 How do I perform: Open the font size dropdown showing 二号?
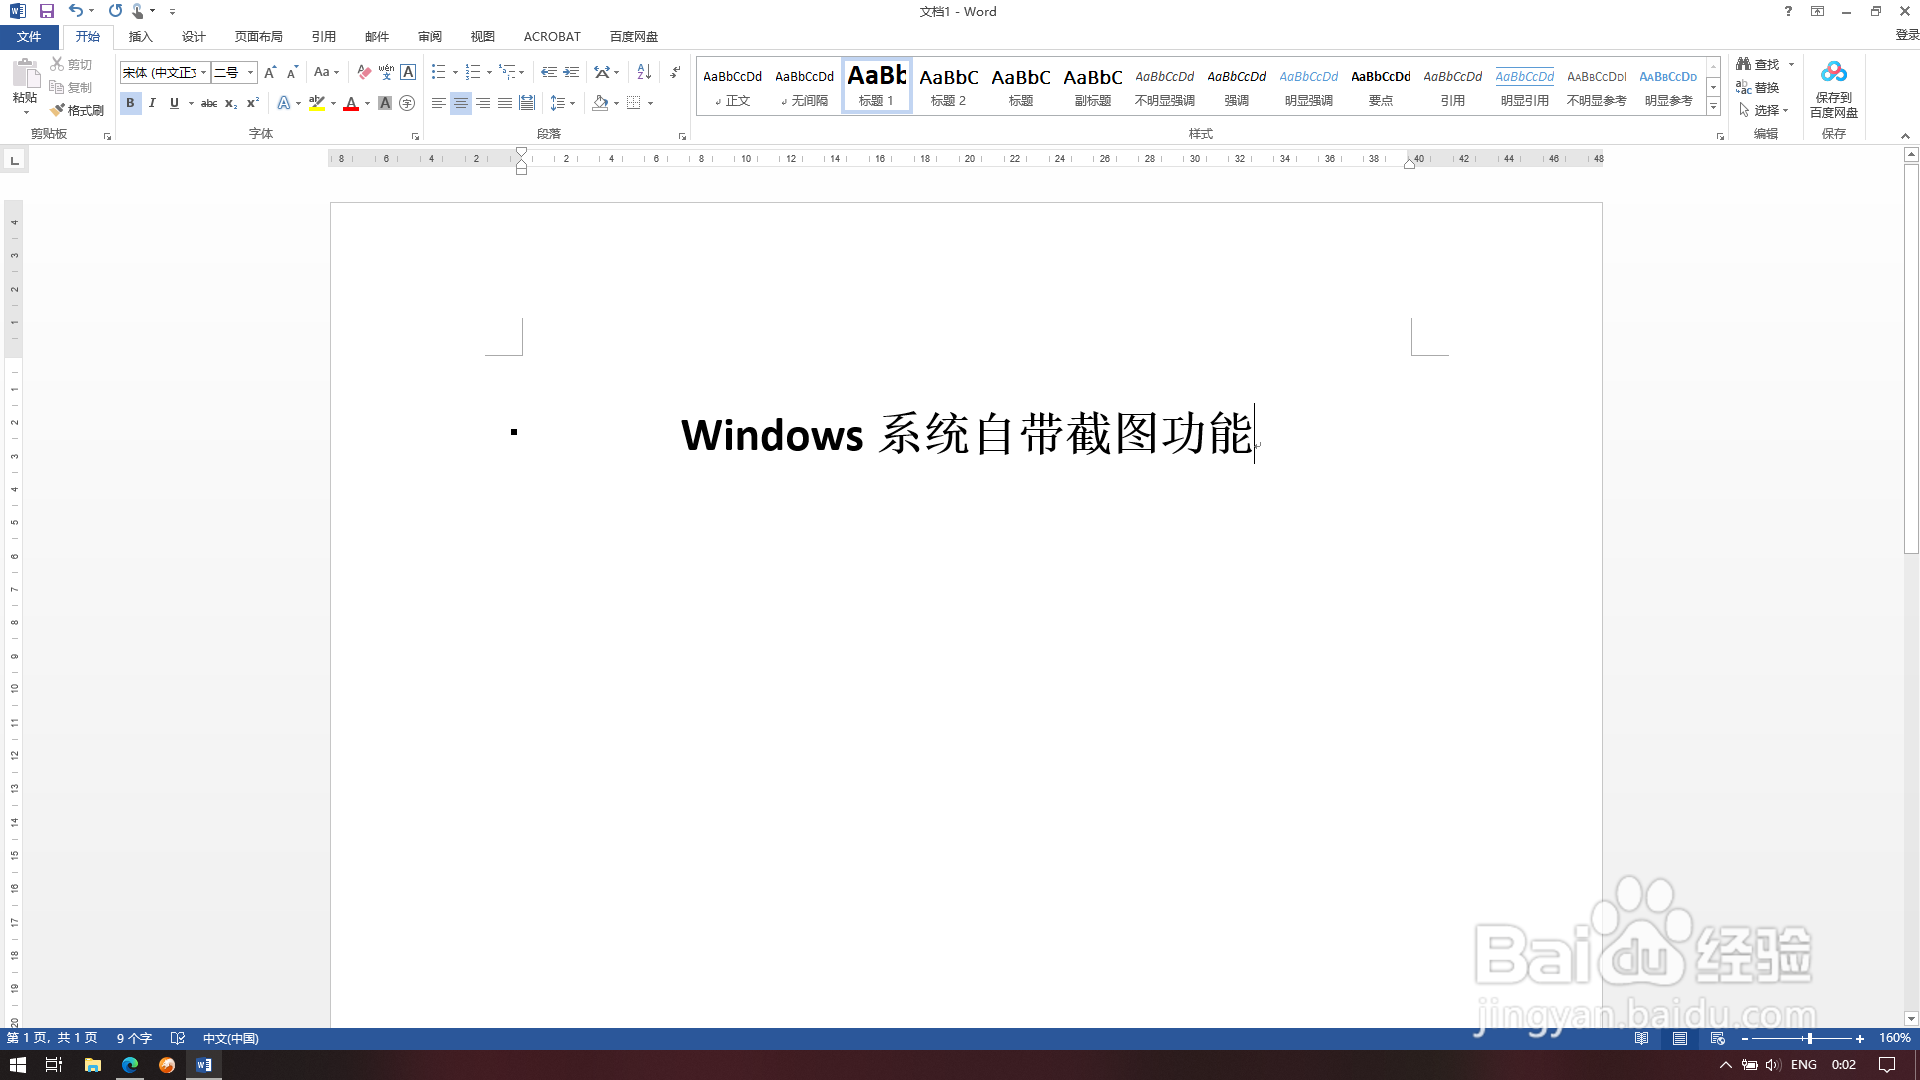pyautogui.click(x=250, y=72)
